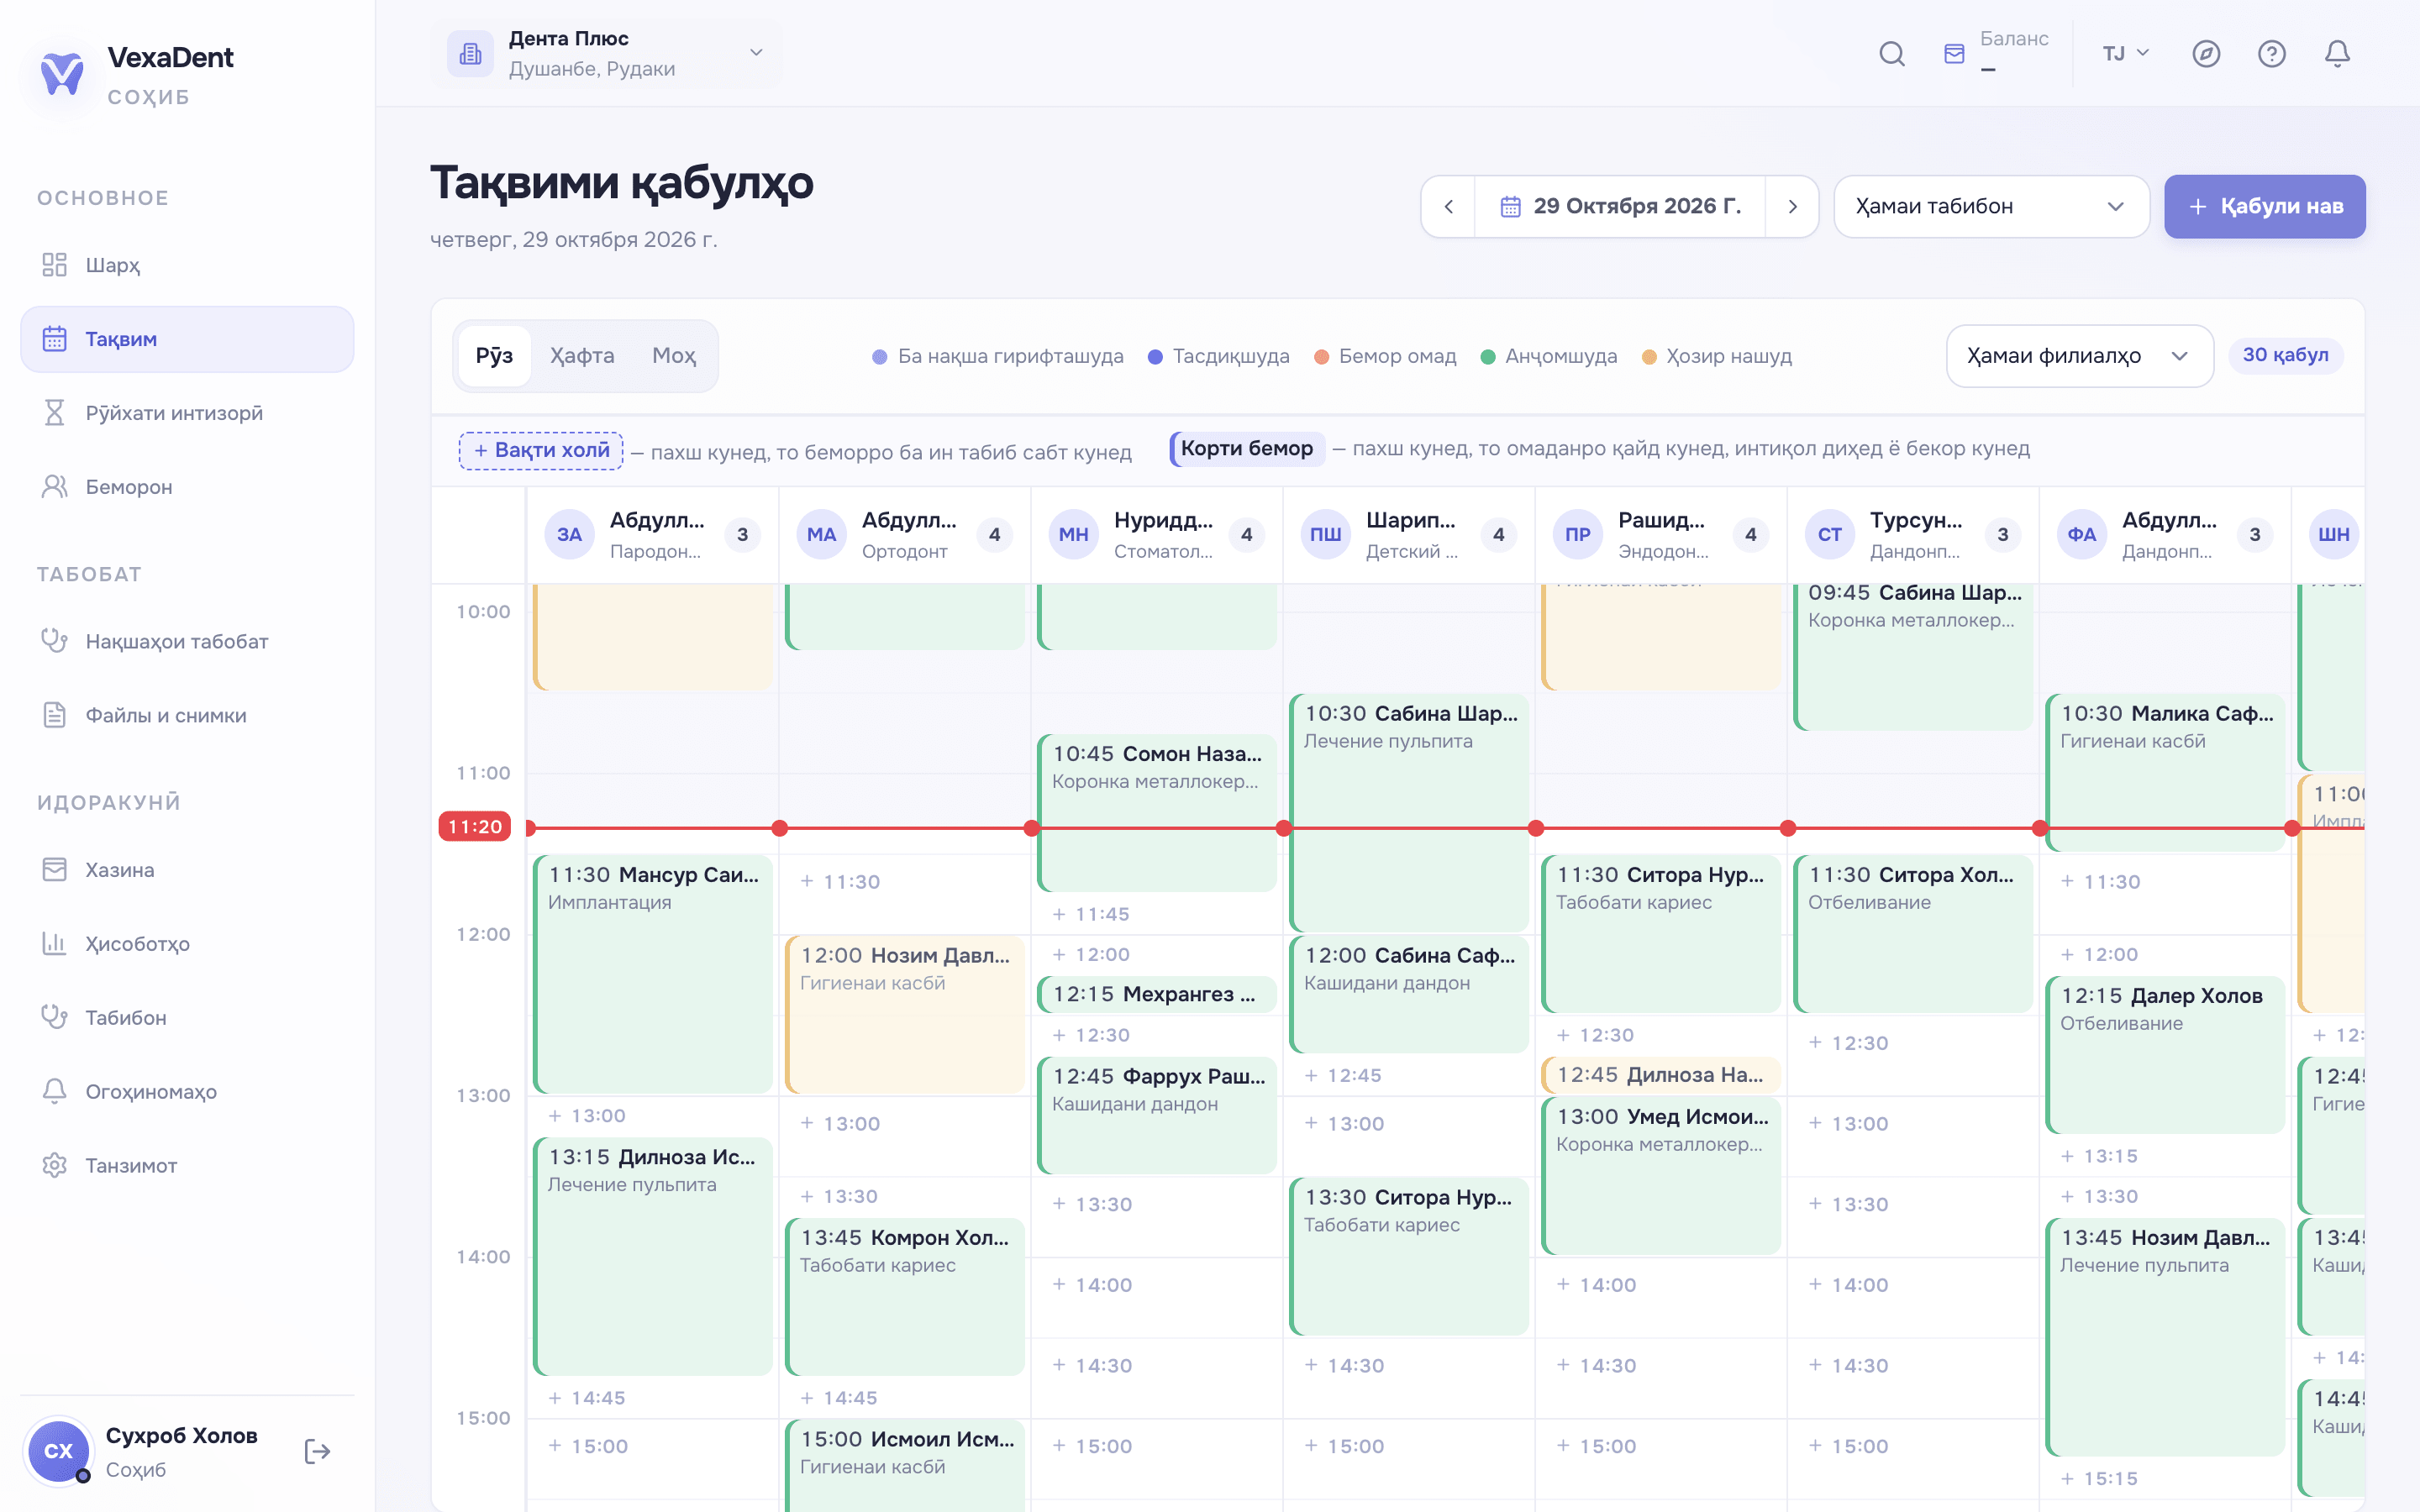Select Тақвим in the sidebar menu
Screen dimensions: 2420x1512
click(187, 339)
